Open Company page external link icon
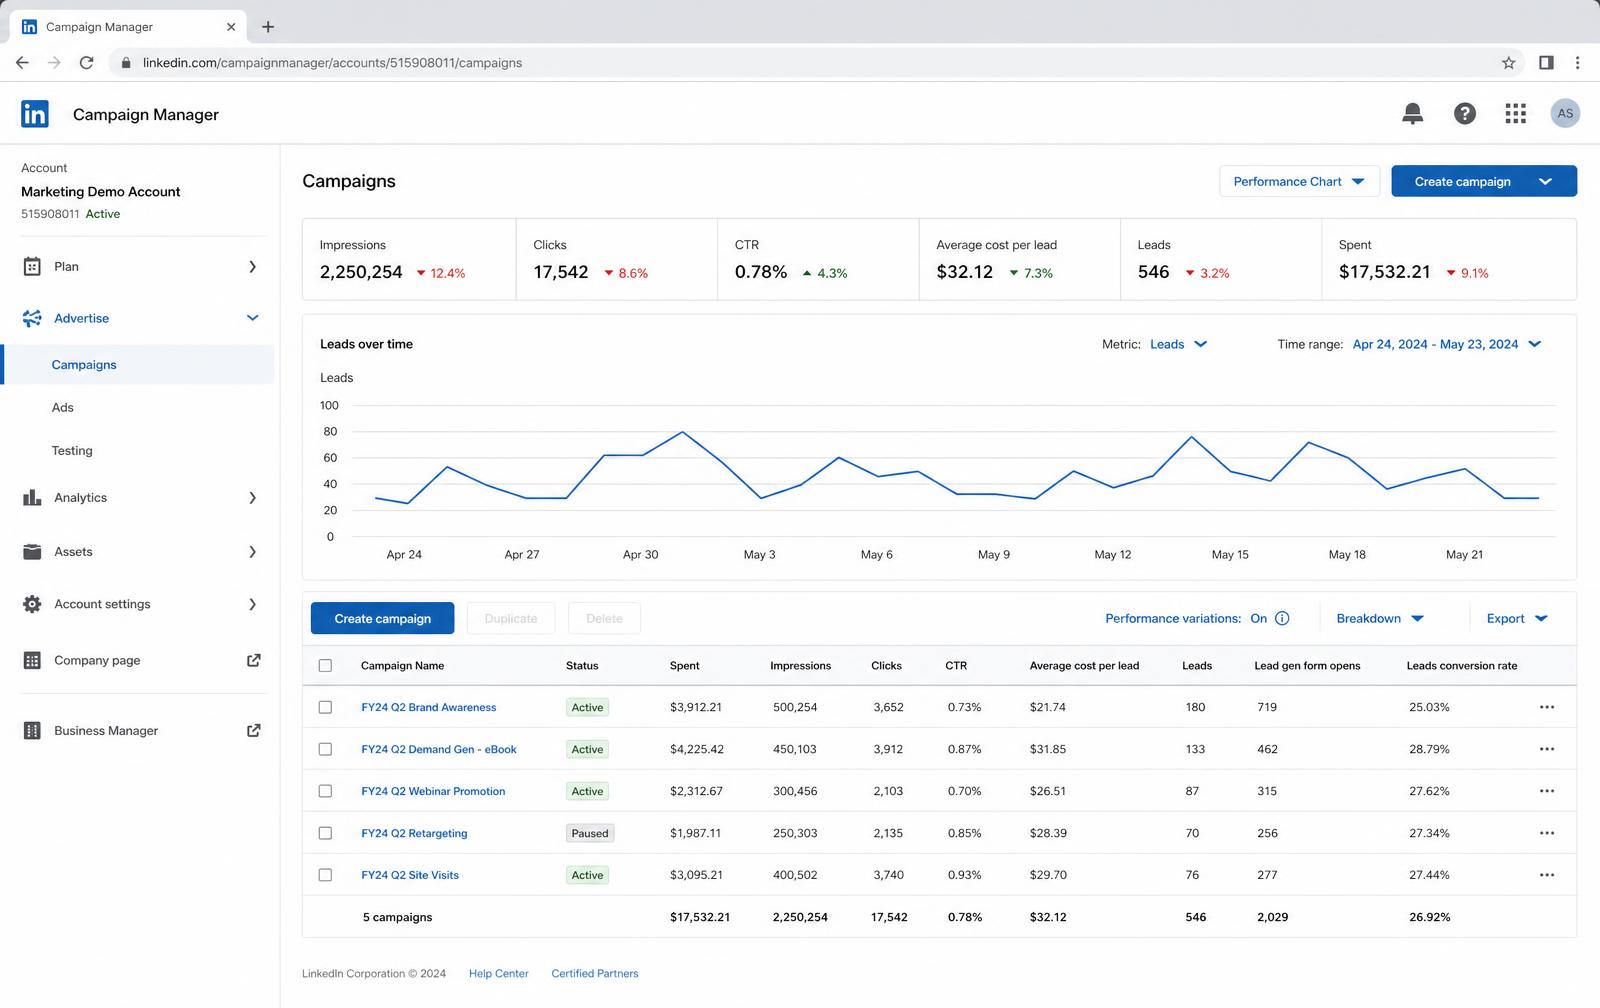Viewport: 1600px width, 1008px height. 253,660
